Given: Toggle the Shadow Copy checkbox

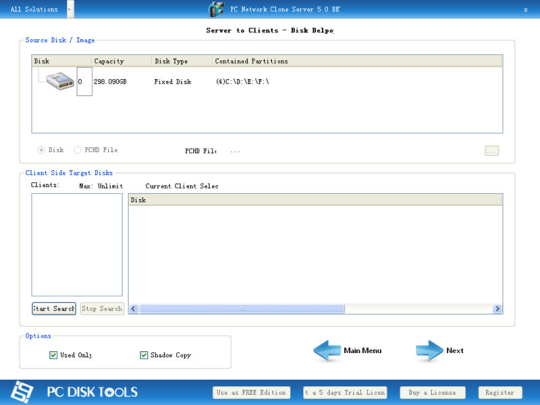Looking at the screenshot, I should click(144, 355).
